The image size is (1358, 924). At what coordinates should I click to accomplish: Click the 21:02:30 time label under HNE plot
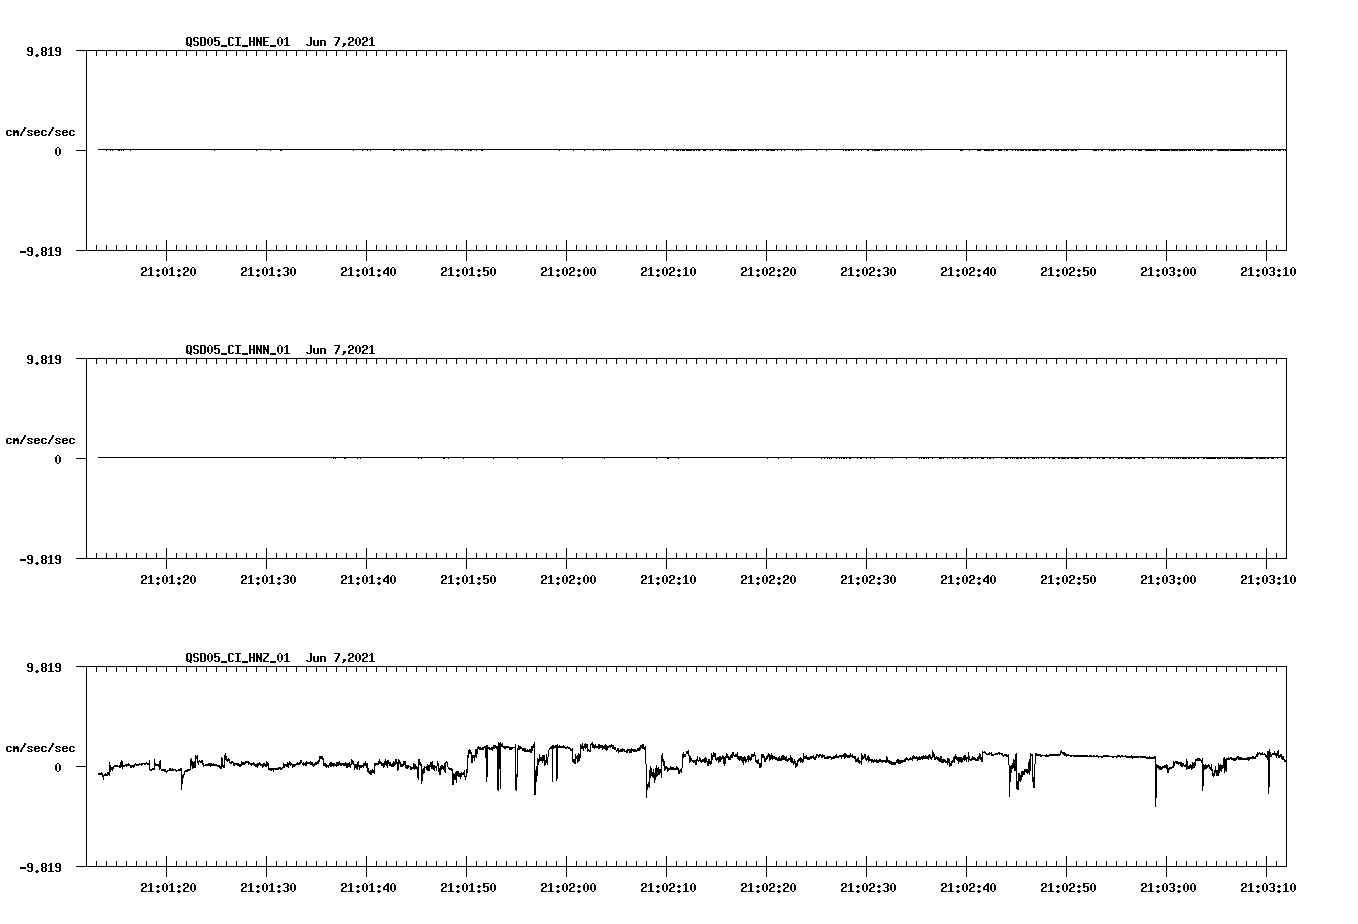[x=868, y=272]
